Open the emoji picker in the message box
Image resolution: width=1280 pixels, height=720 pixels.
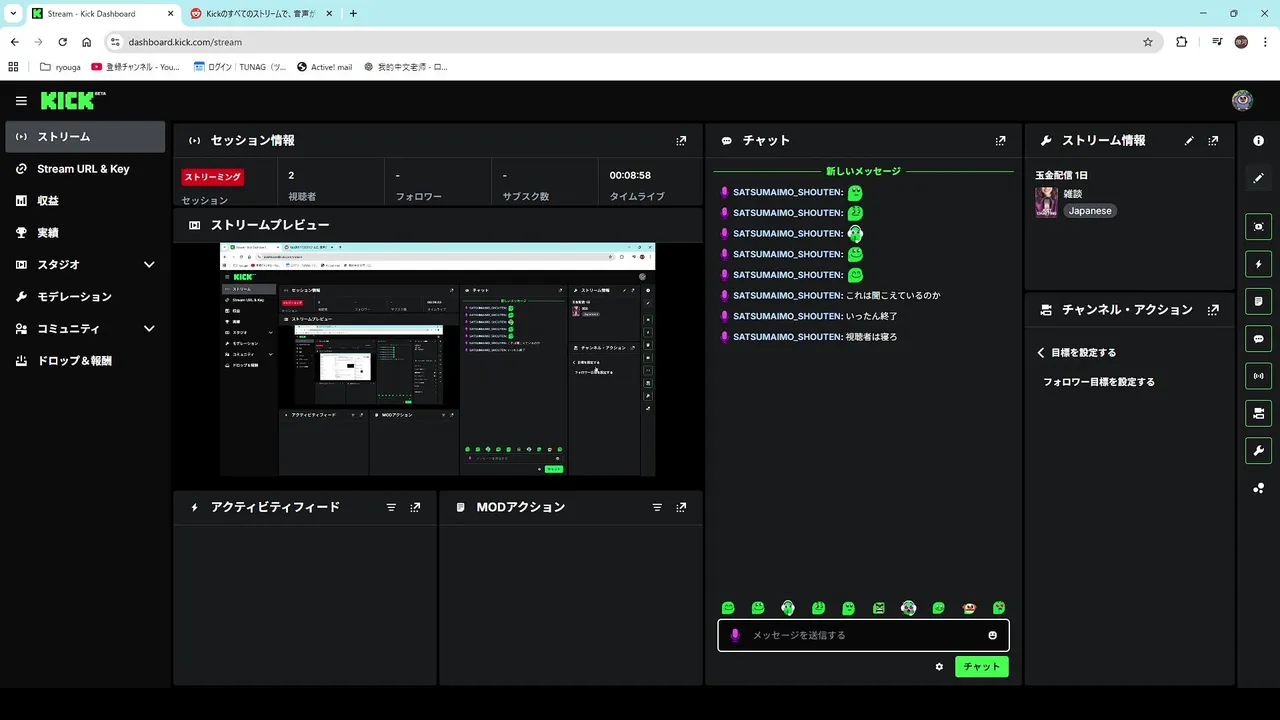pos(992,635)
